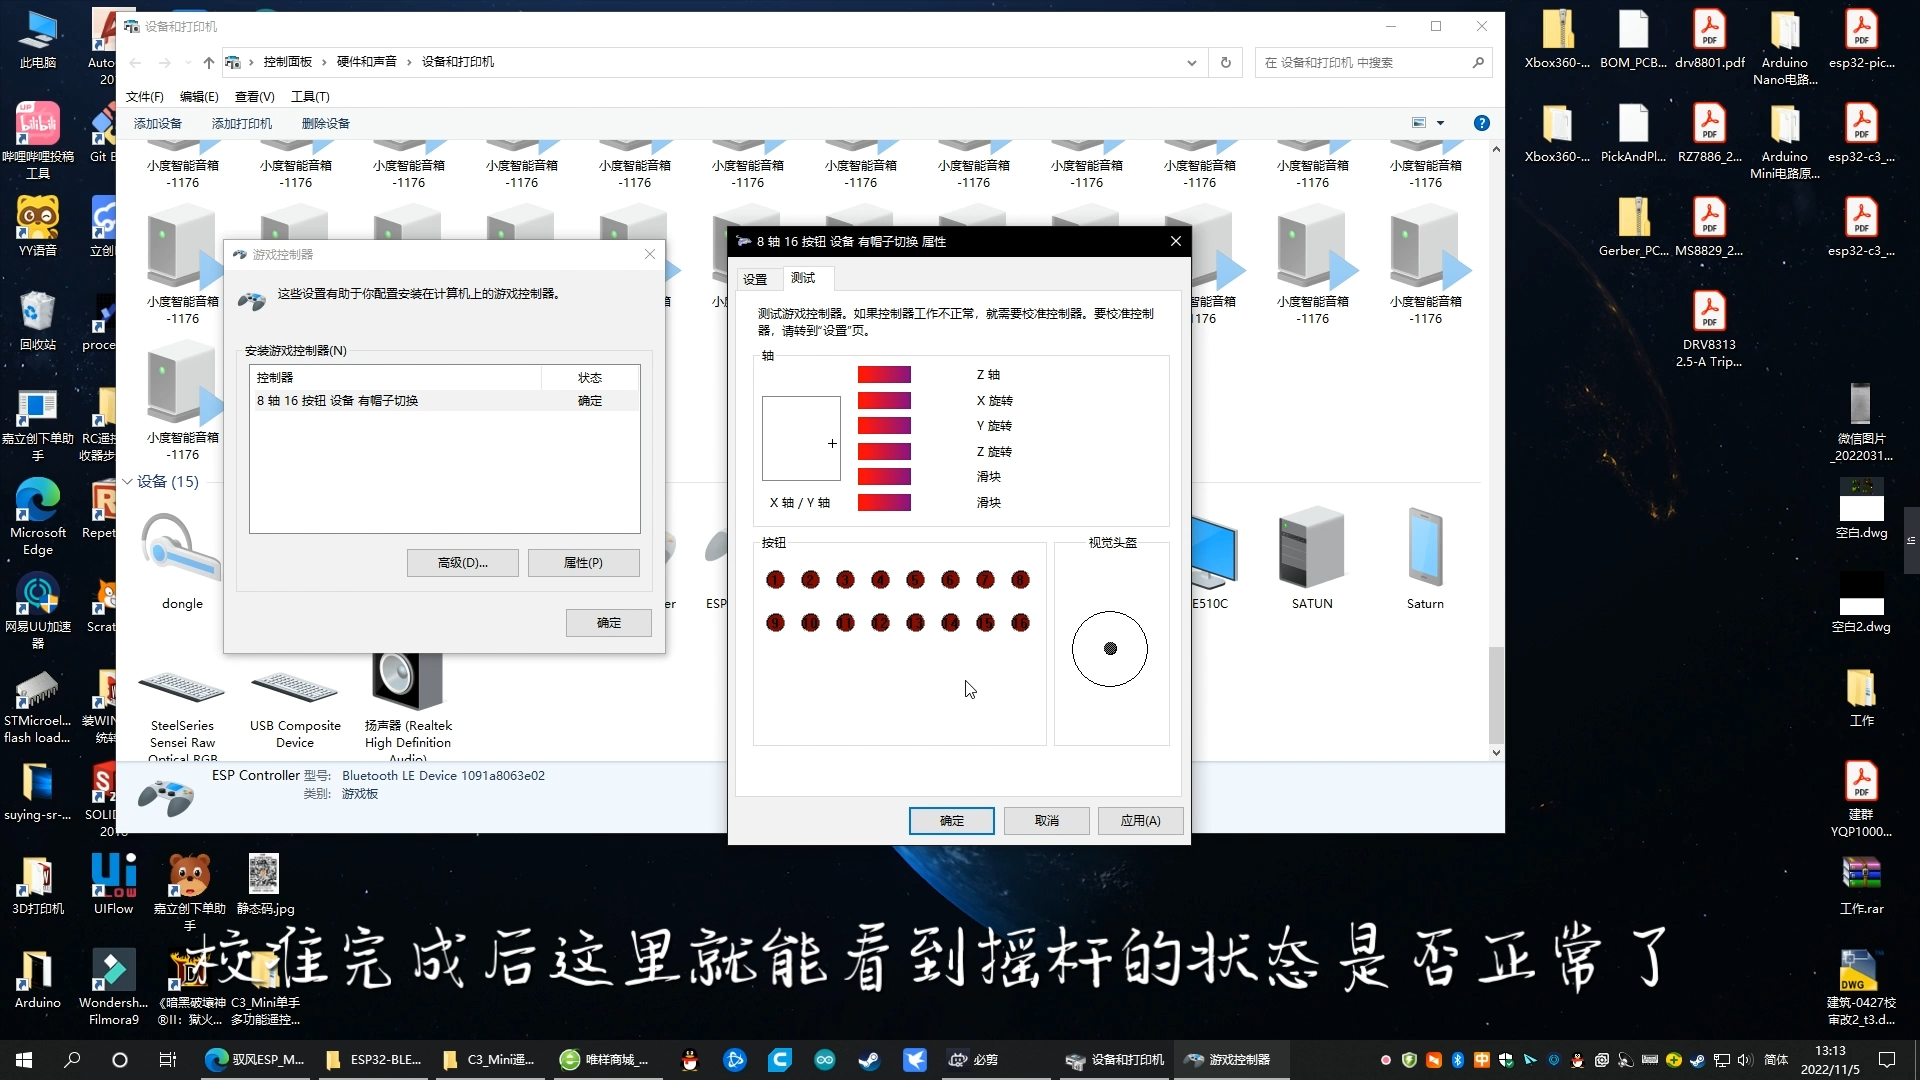Open the address bar history dropdown
This screenshot has height=1080, width=1920.
(x=1190, y=61)
